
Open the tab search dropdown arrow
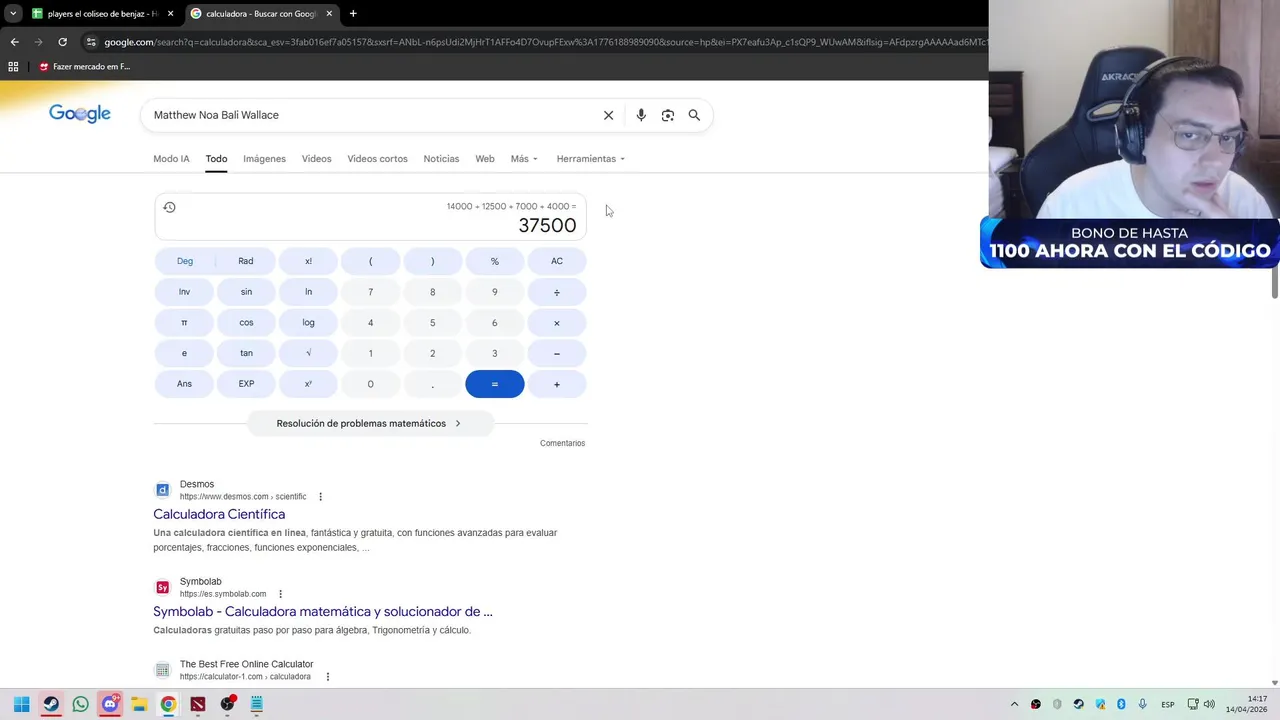pos(13,14)
